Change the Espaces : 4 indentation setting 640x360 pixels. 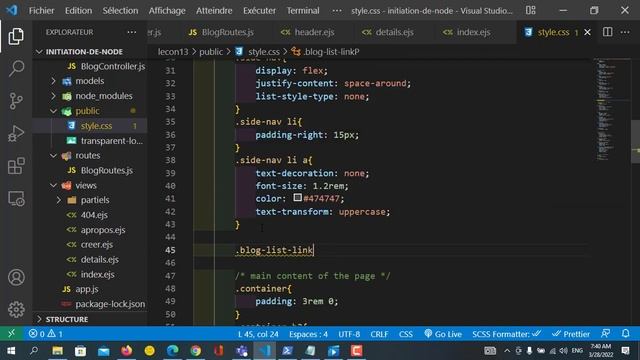pyautogui.click(x=308, y=334)
